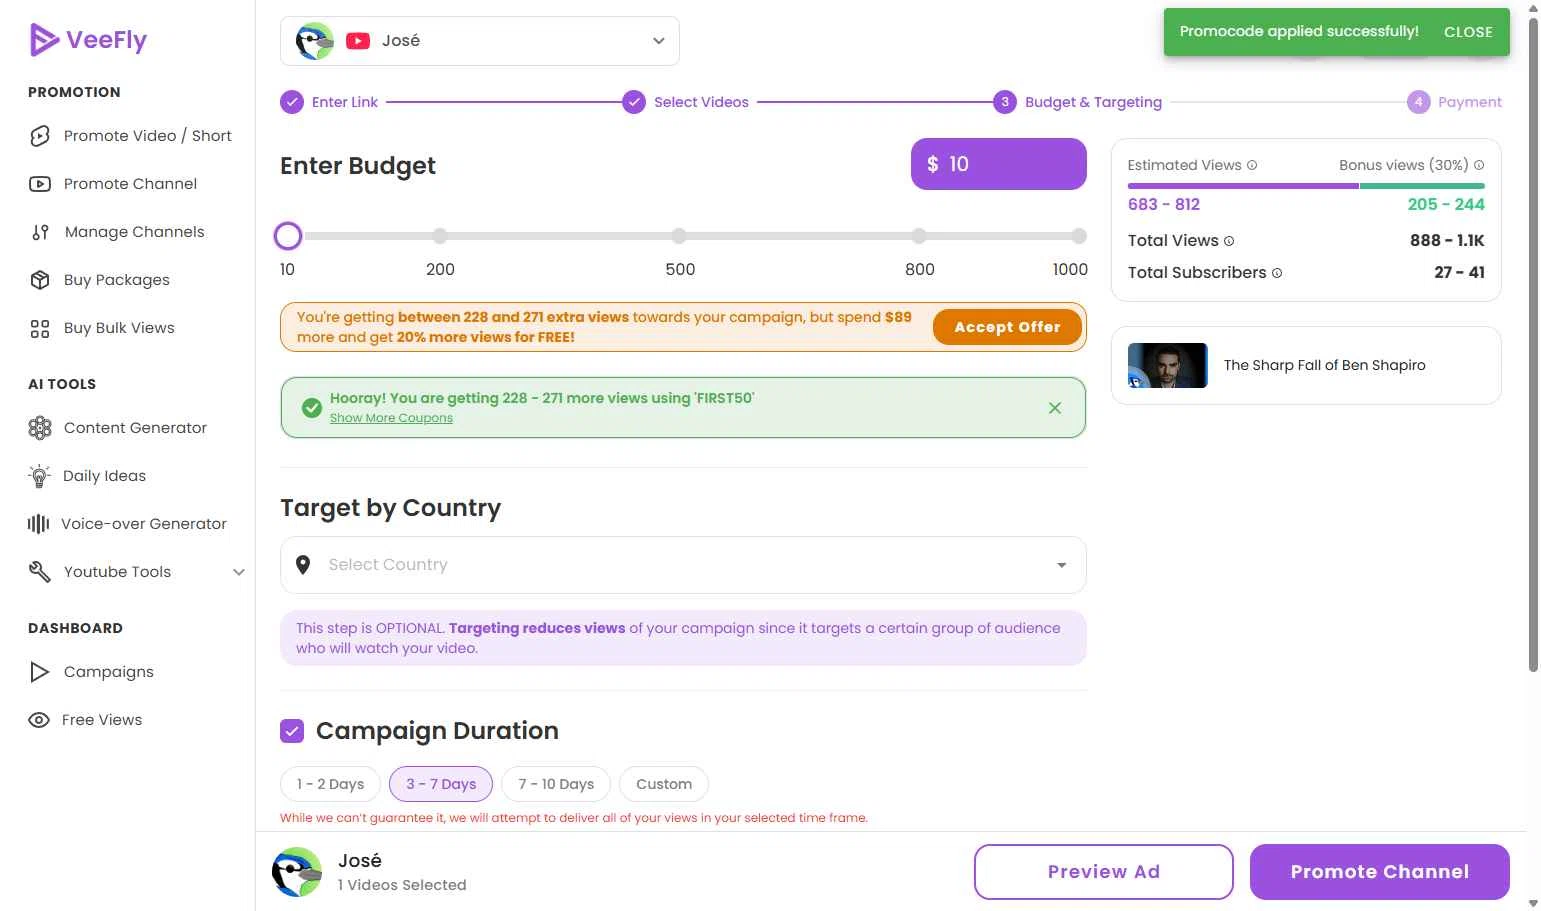The height and width of the screenshot is (911, 1541).
Task: Toggle the Campaign Duration checkbox
Action: tap(292, 731)
